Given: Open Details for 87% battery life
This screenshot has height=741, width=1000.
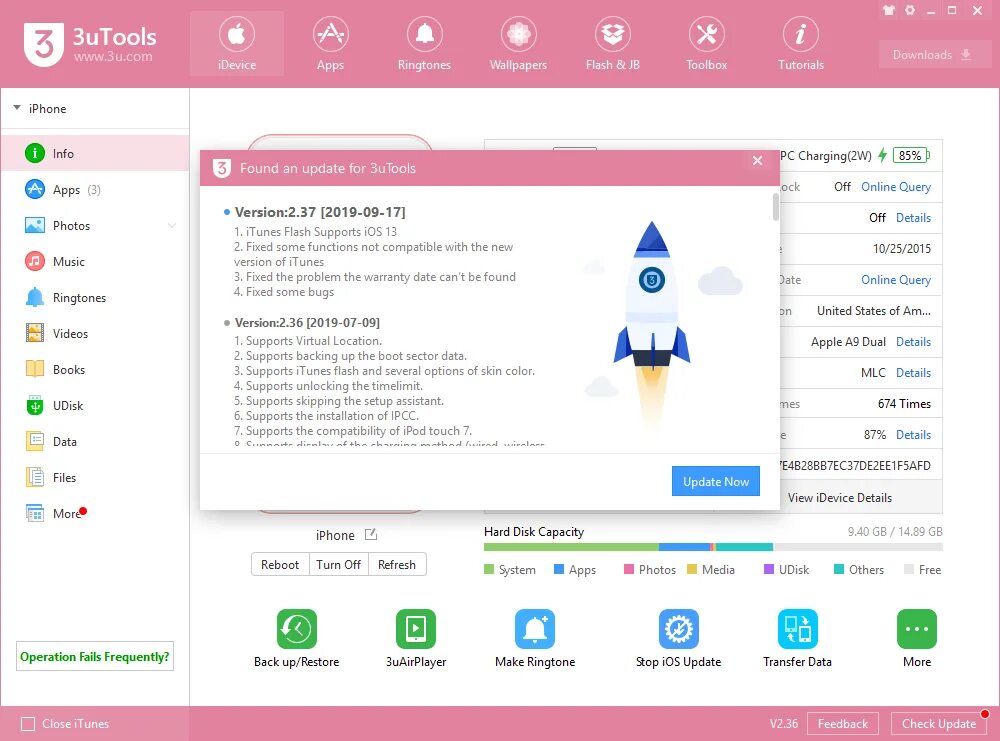Looking at the screenshot, I should pos(913,434).
